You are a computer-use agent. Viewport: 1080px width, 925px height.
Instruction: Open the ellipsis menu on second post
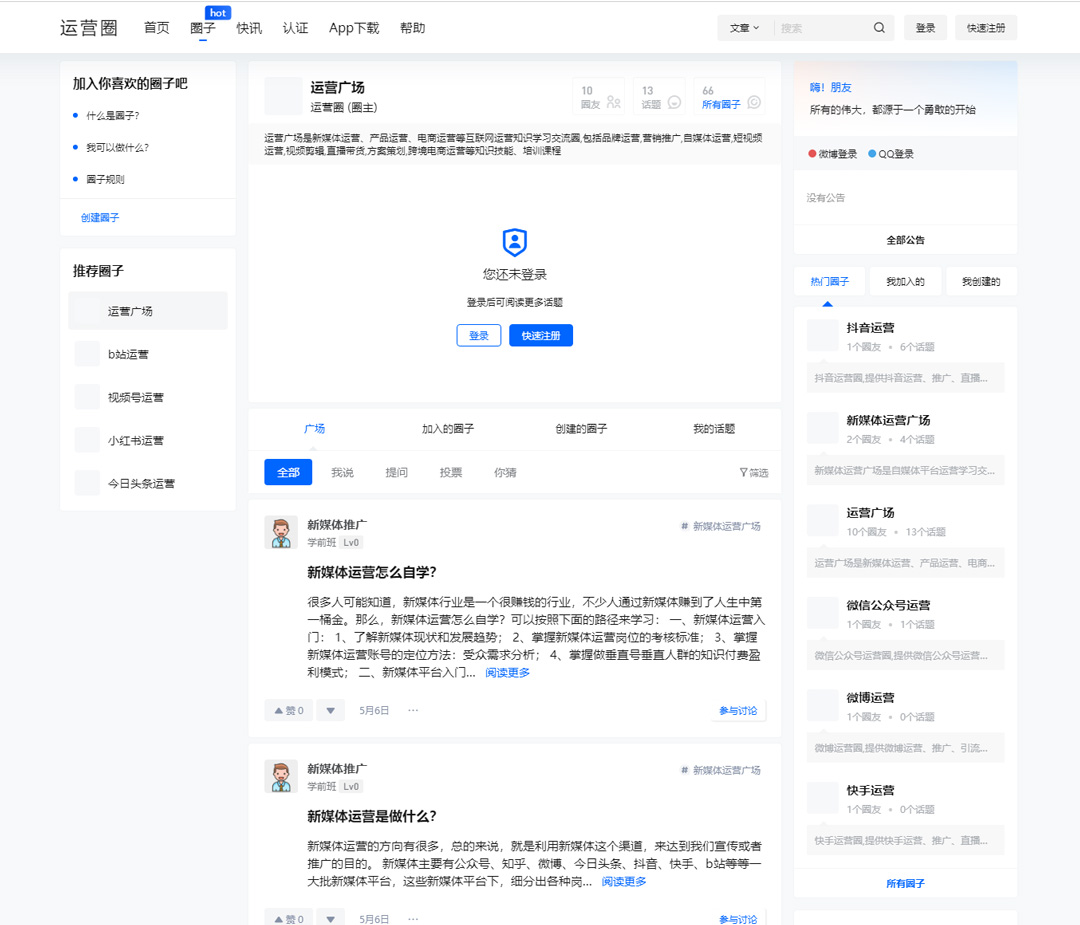tap(413, 917)
